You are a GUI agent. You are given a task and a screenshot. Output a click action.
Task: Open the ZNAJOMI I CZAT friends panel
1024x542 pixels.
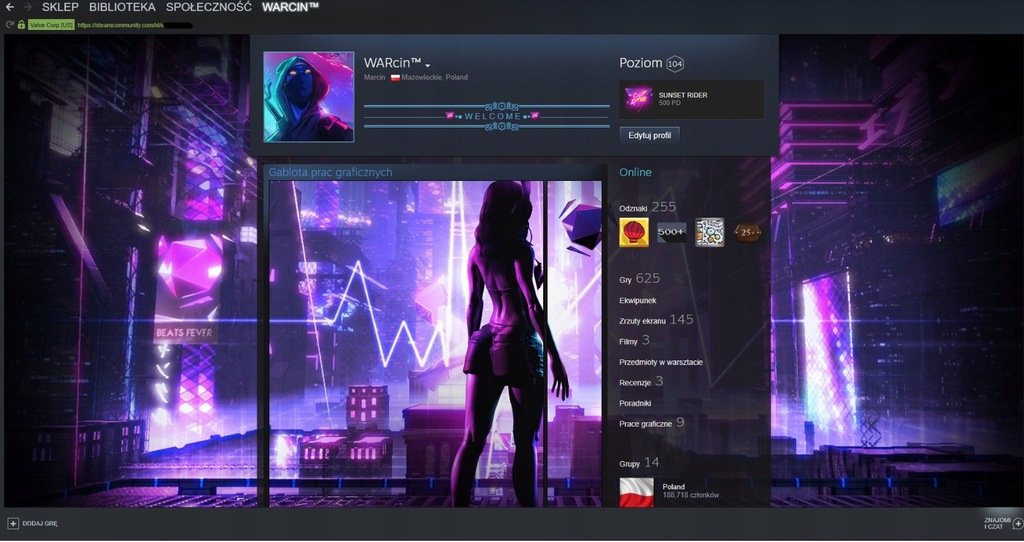coord(997,523)
